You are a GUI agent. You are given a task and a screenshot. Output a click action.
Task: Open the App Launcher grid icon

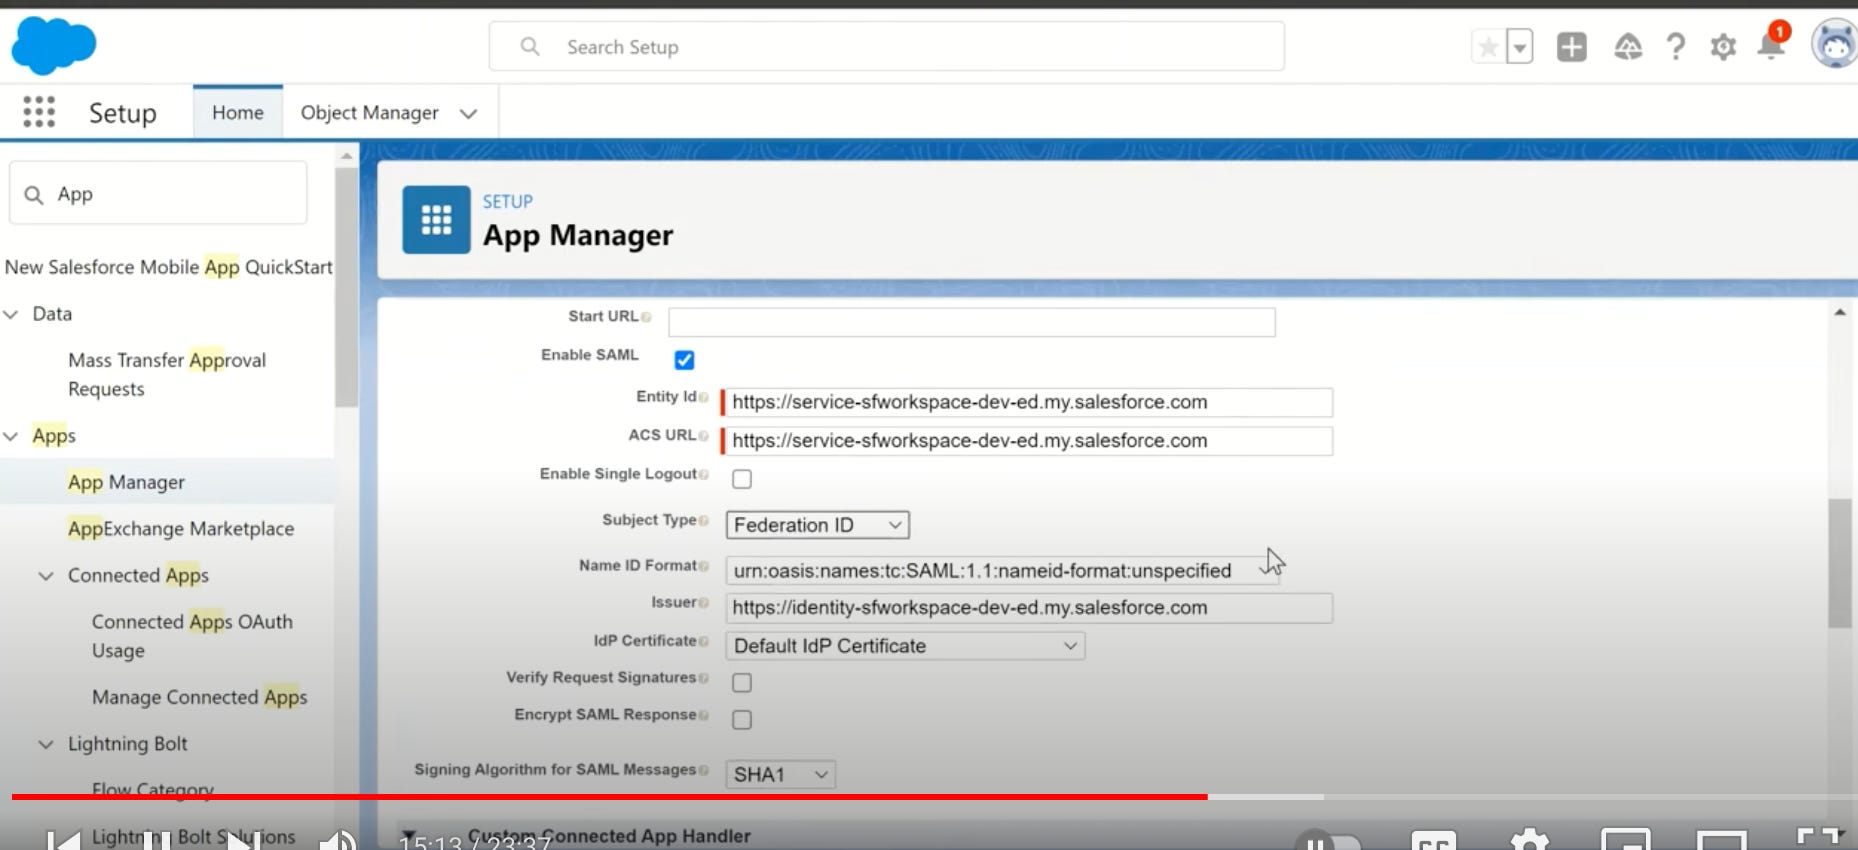pos(39,112)
